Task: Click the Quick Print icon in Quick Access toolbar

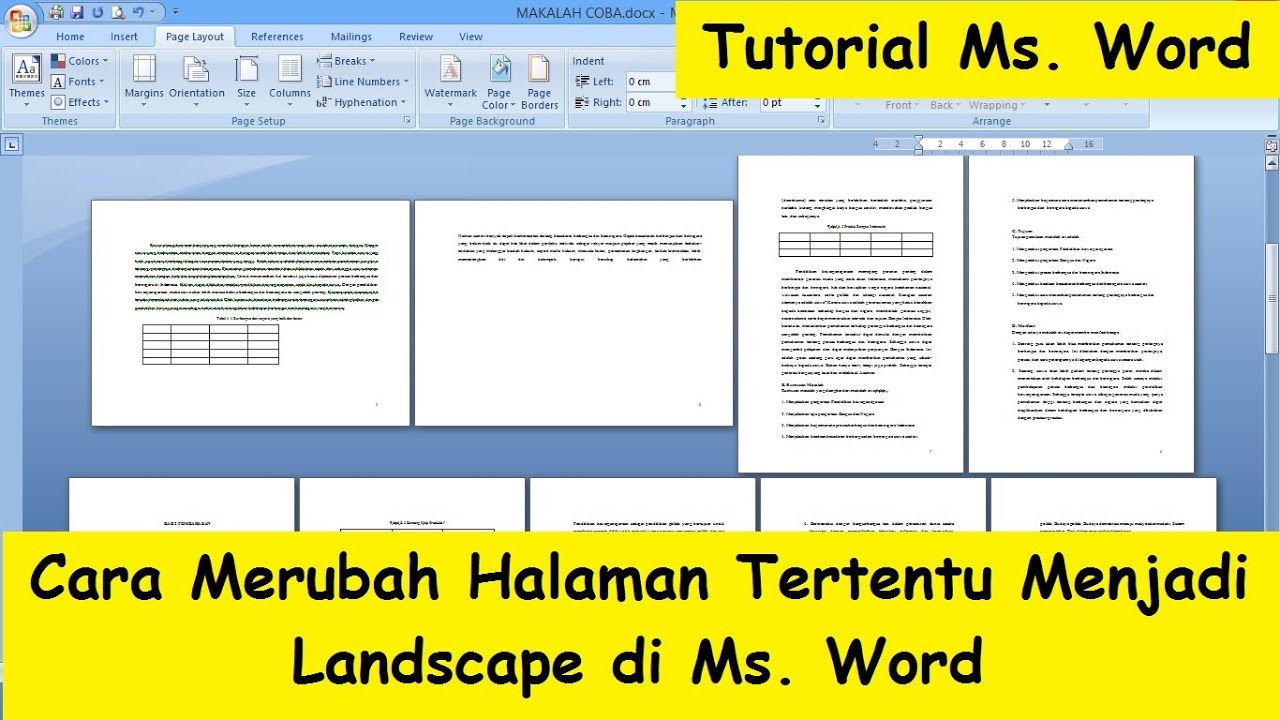Action: coord(57,12)
